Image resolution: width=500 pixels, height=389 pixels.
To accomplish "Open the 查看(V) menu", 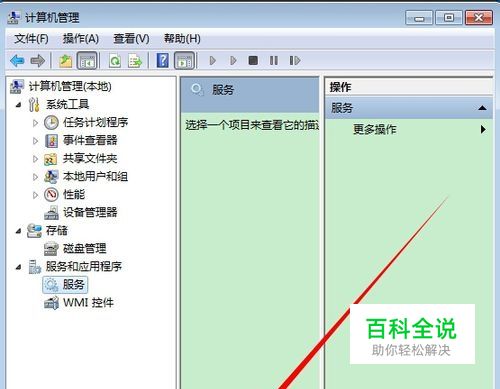I will pos(131,39).
